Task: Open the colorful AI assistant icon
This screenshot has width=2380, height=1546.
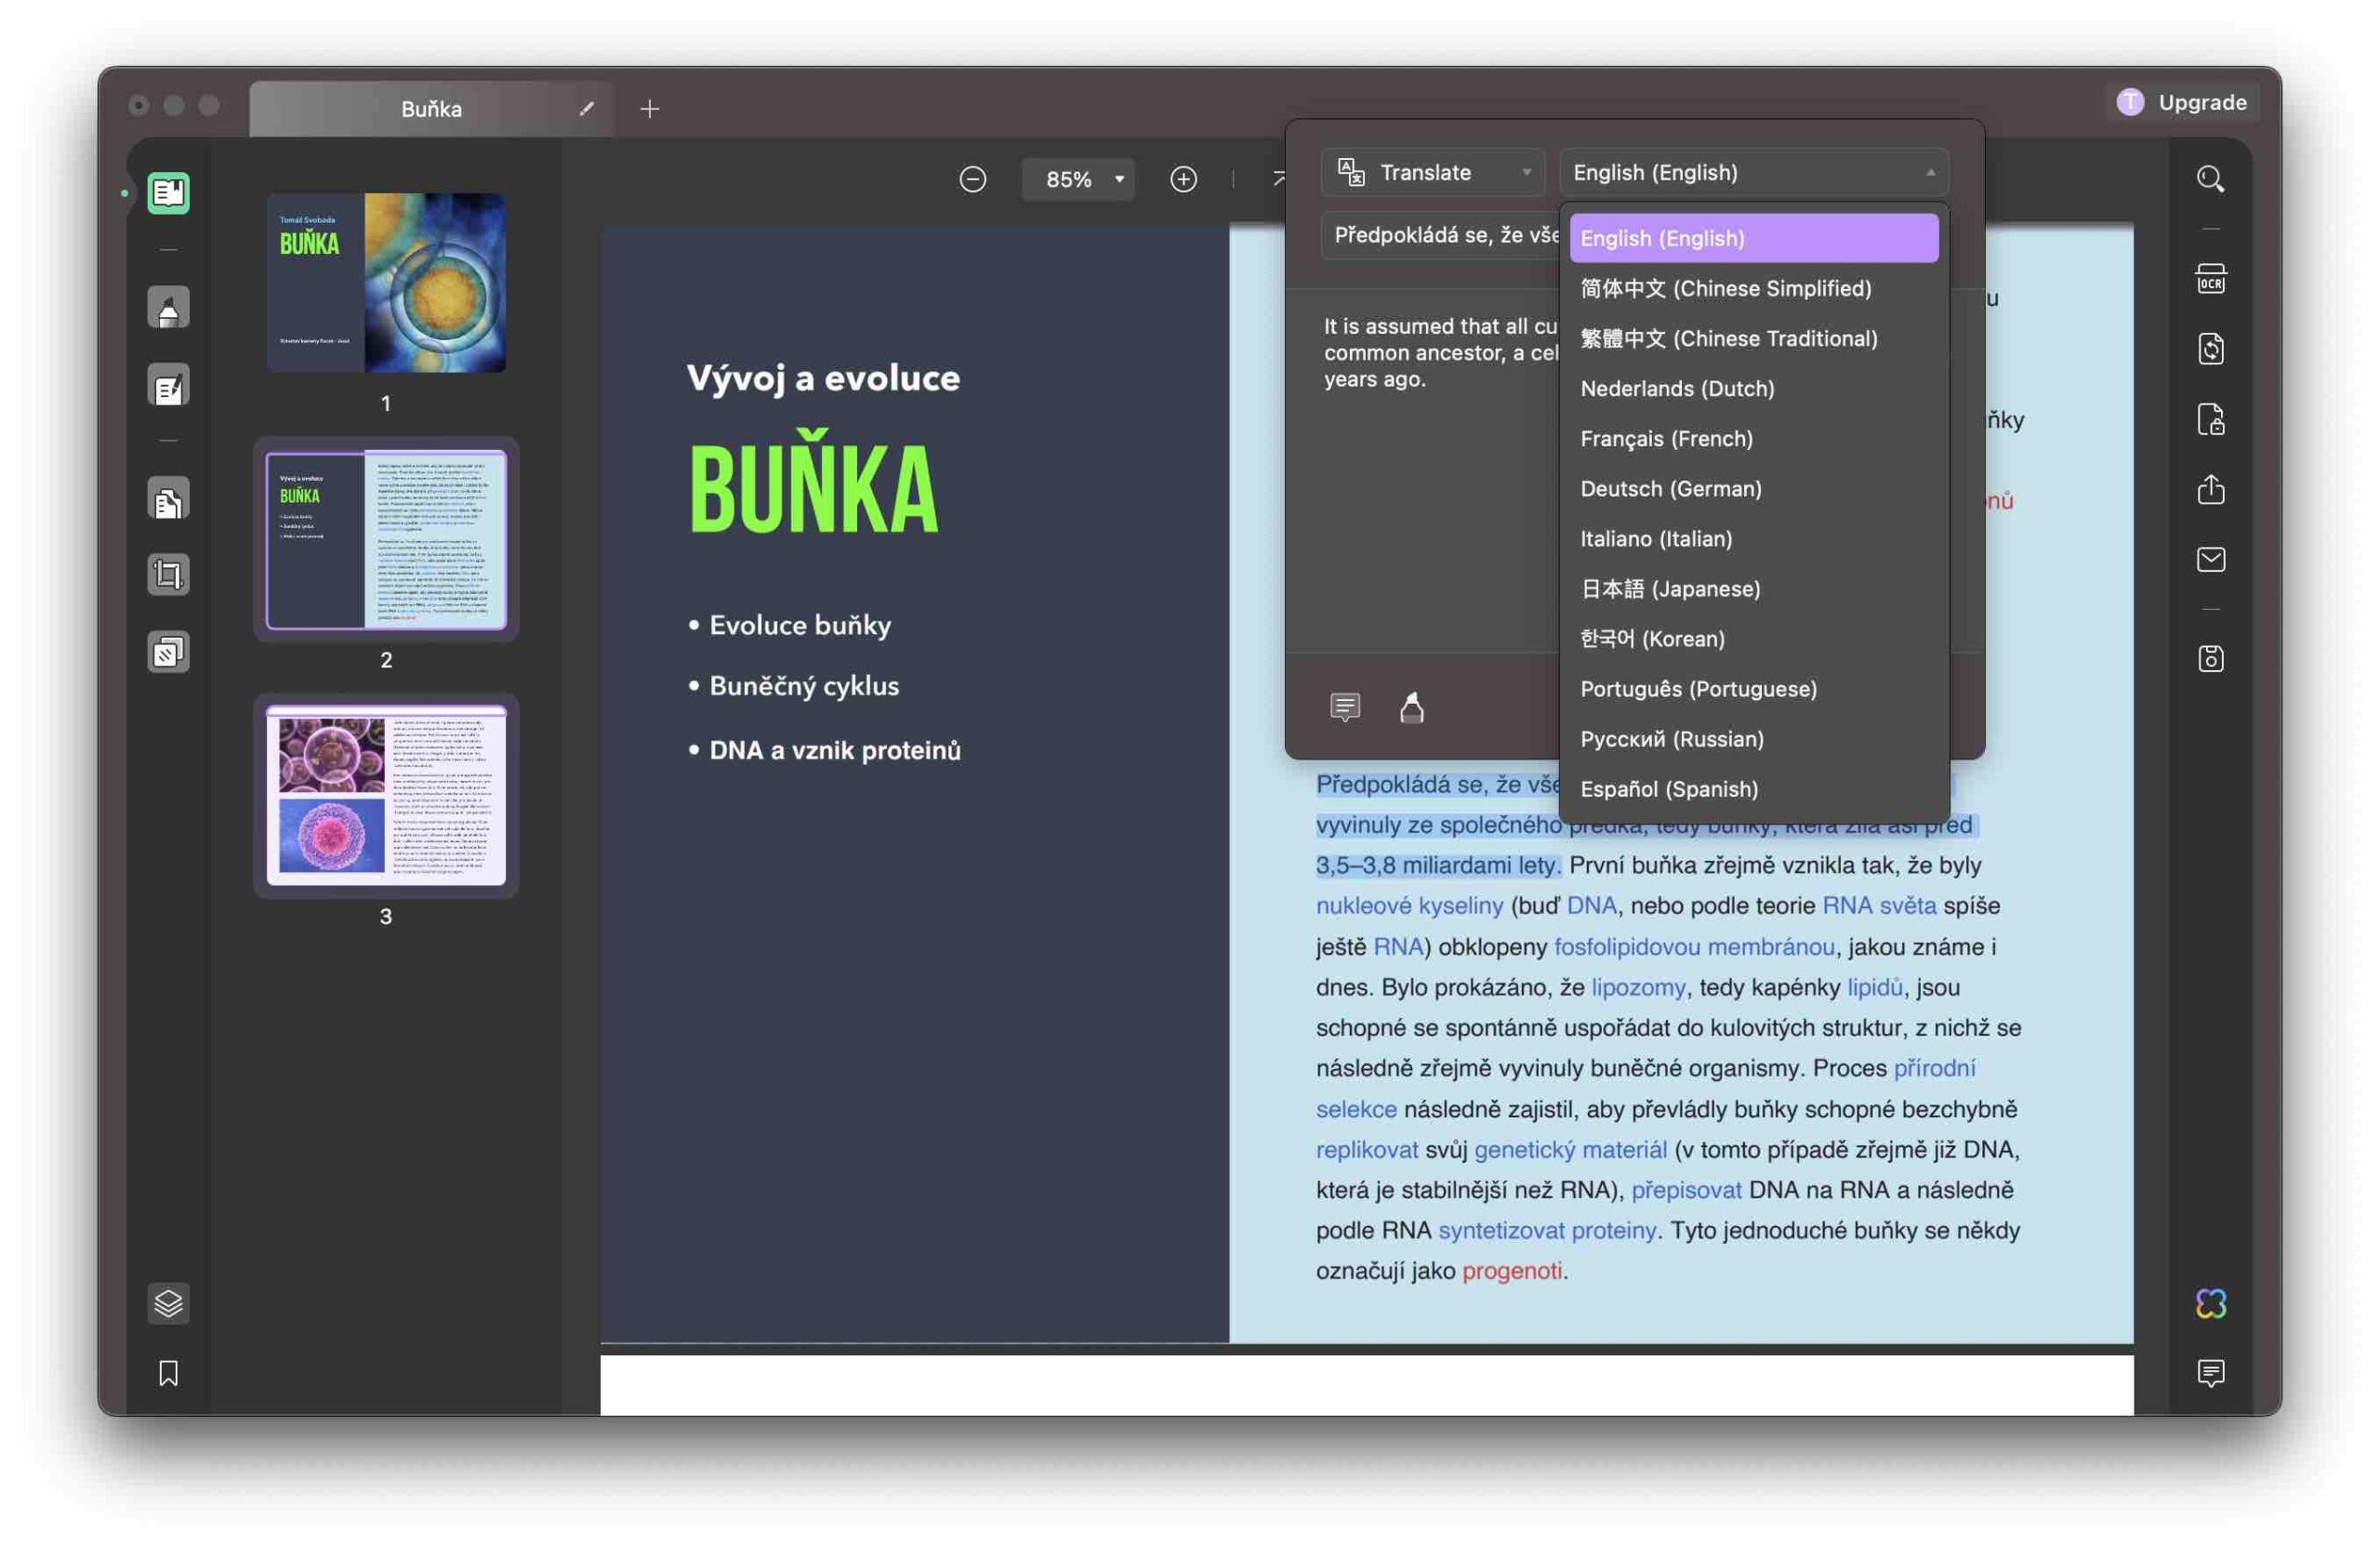Action: pos(2210,1304)
